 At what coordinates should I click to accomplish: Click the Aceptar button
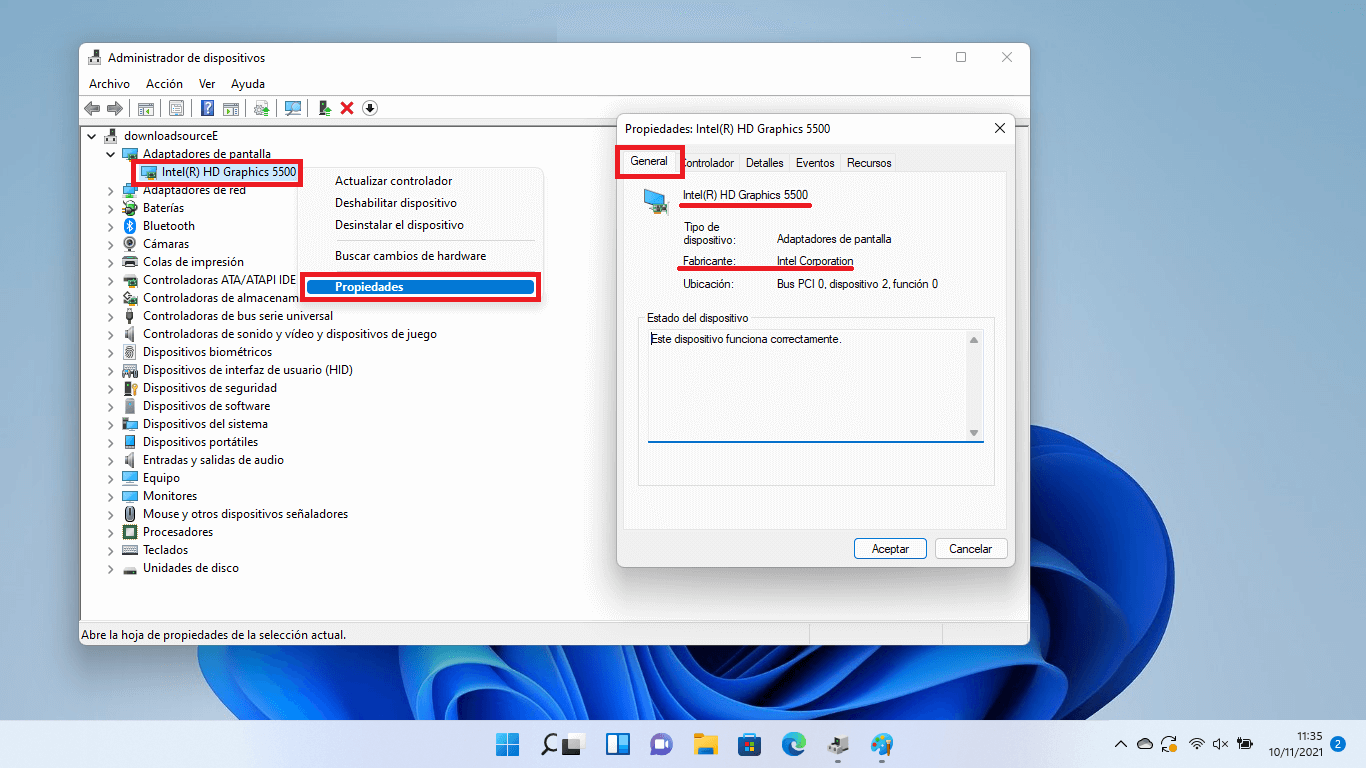pos(890,549)
